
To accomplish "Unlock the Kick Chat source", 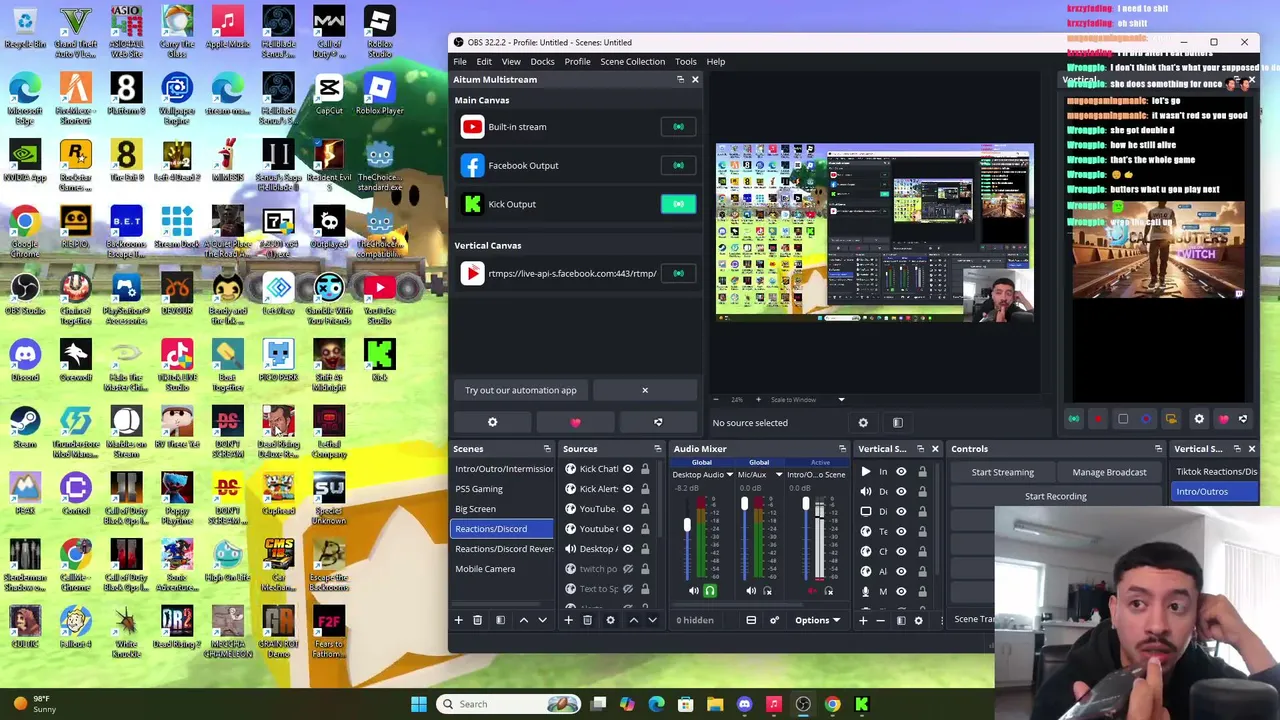I will click(x=645, y=469).
